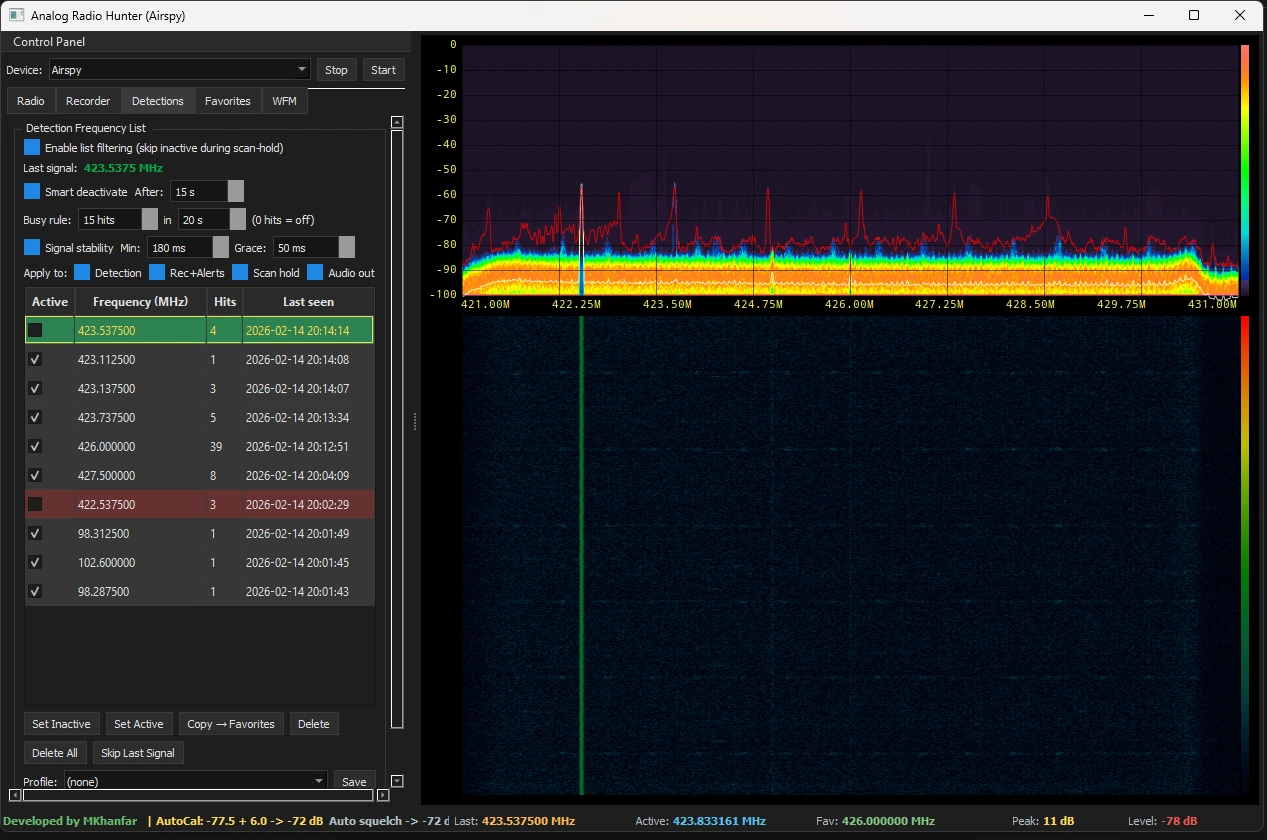This screenshot has height=840, width=1267.
Task: Click the scroll-up arrow above the Detection panel
Action: point(396,121)
